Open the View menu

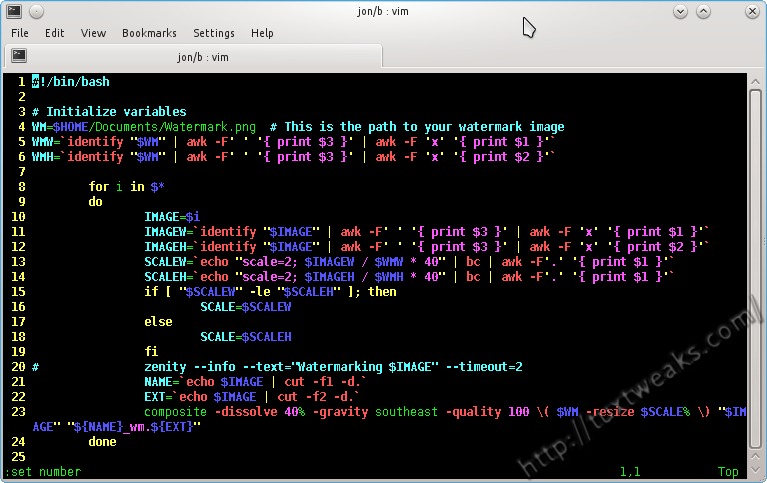(93, 33)
